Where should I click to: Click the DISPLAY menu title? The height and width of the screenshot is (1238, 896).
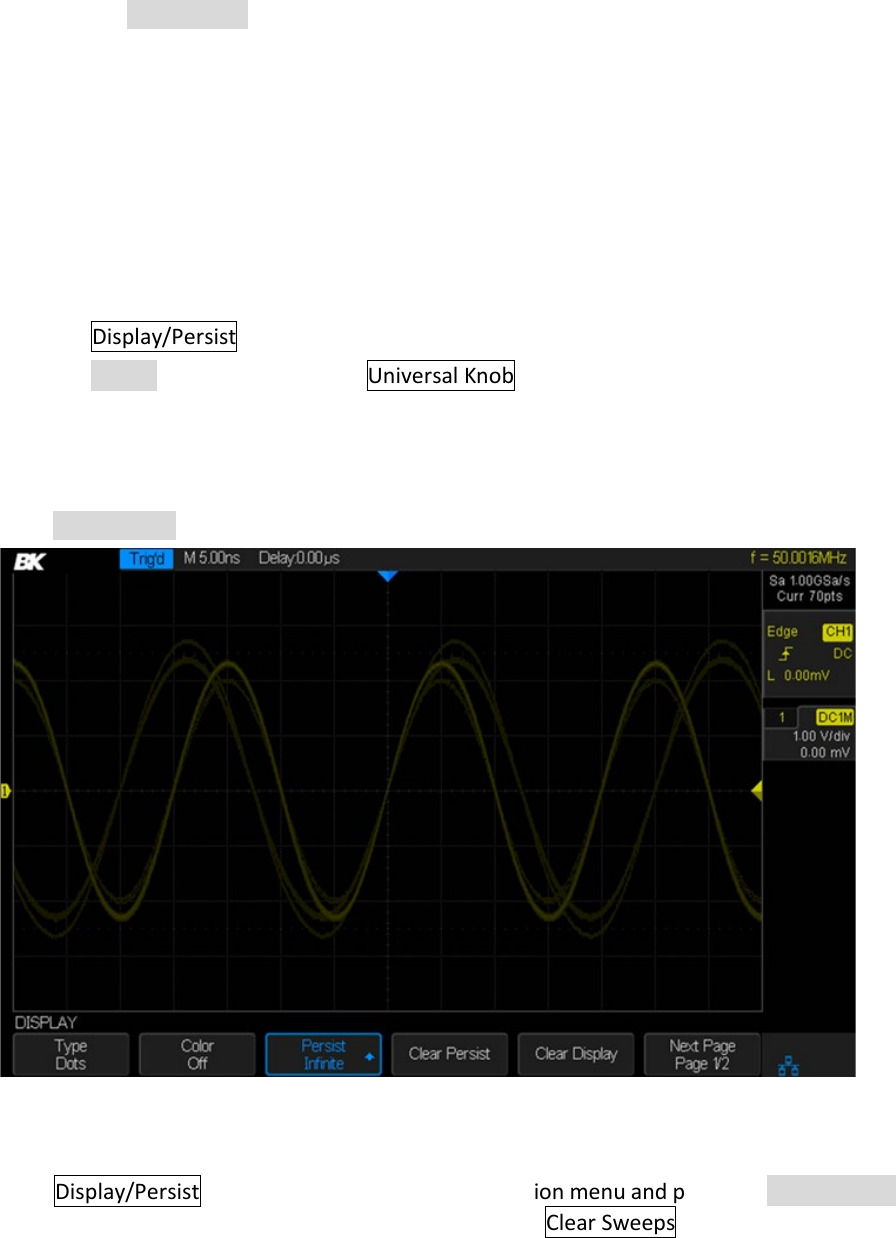point(46,1023)
